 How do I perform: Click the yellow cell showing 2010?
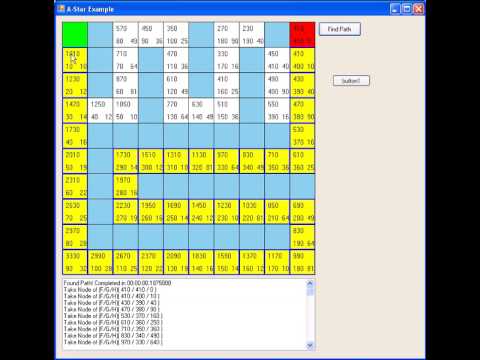[75, 161]
